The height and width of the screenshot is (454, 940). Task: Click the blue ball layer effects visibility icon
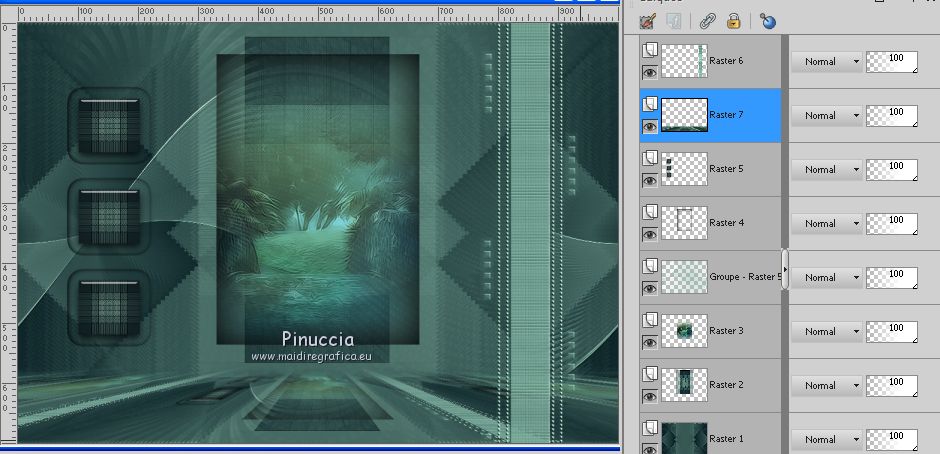click(767, 22)
